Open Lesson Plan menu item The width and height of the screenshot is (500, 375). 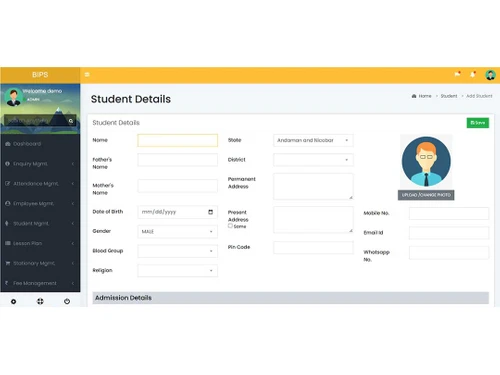tap(40, 243)
